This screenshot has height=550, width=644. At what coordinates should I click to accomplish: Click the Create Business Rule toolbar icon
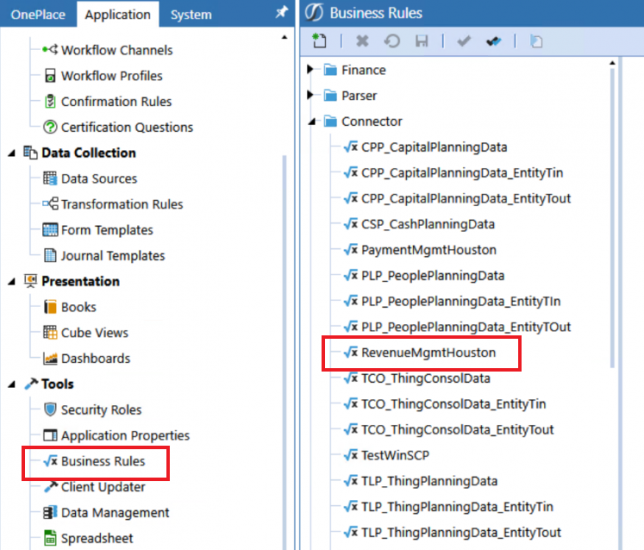pyautogui.click(x=319, y=41)
